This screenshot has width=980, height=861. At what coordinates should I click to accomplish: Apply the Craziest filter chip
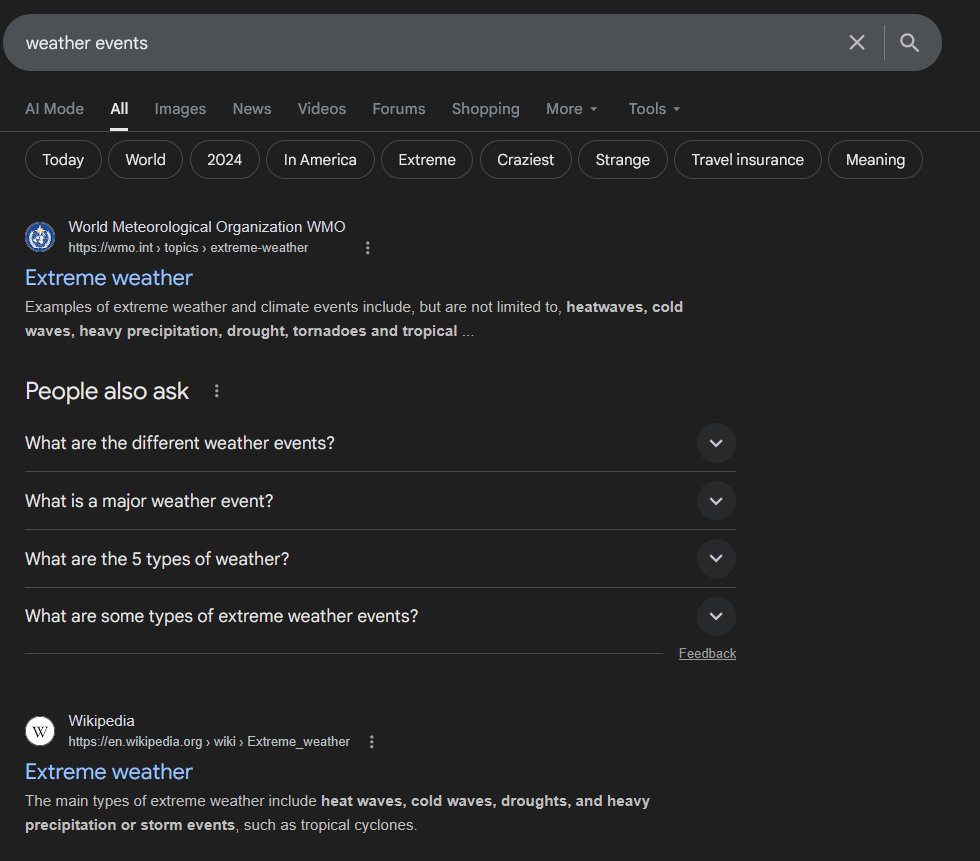tap(526, 160)
